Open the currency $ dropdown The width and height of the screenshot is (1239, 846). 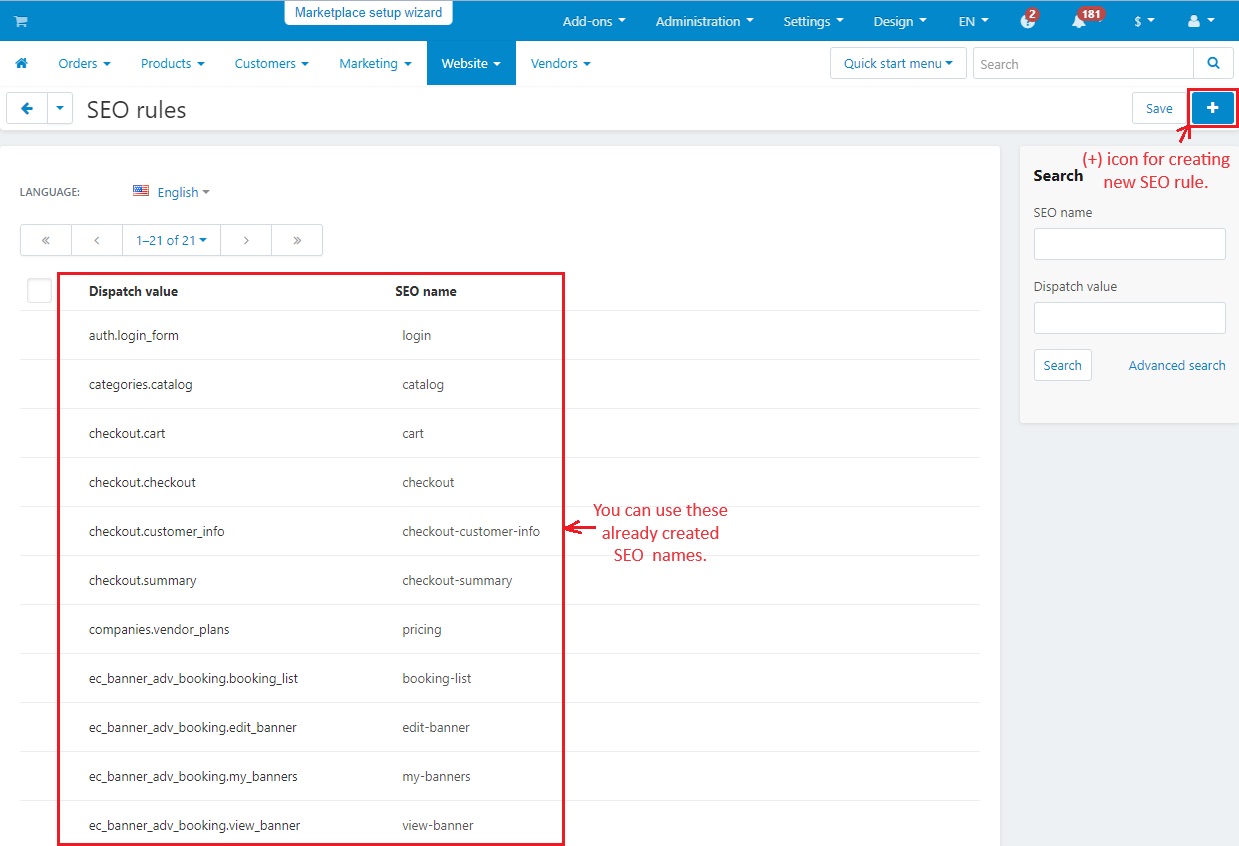coord(1144,21)
